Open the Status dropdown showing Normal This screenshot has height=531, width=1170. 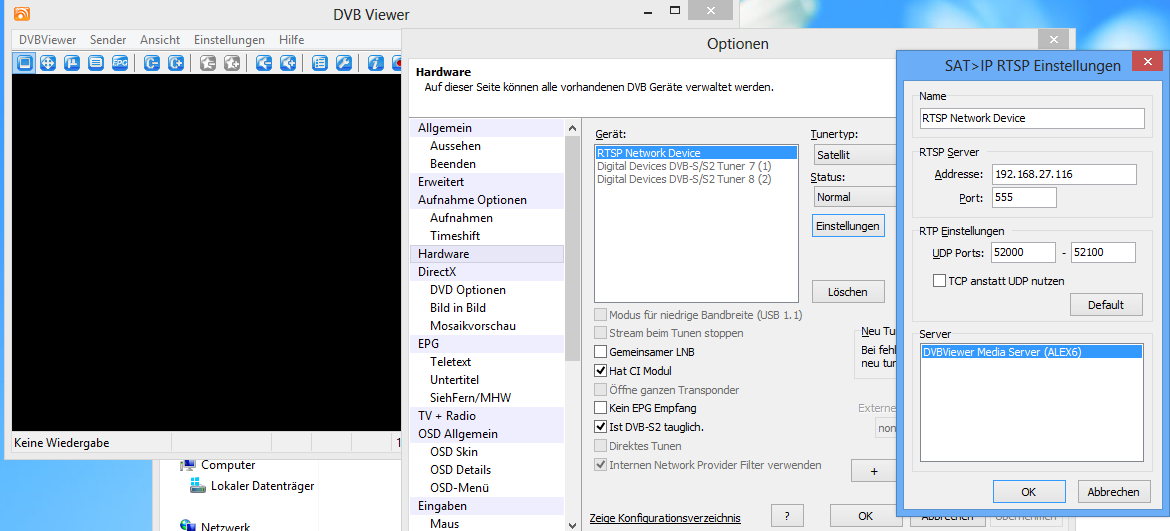click(852, 197)
